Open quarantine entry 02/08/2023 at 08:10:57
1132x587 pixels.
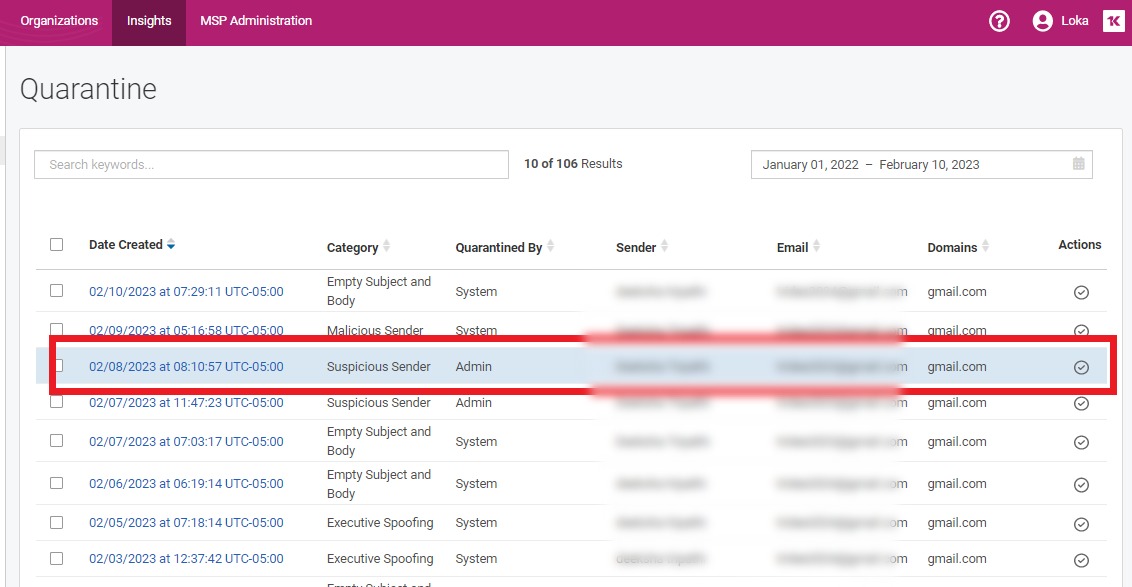click(186, 367)
